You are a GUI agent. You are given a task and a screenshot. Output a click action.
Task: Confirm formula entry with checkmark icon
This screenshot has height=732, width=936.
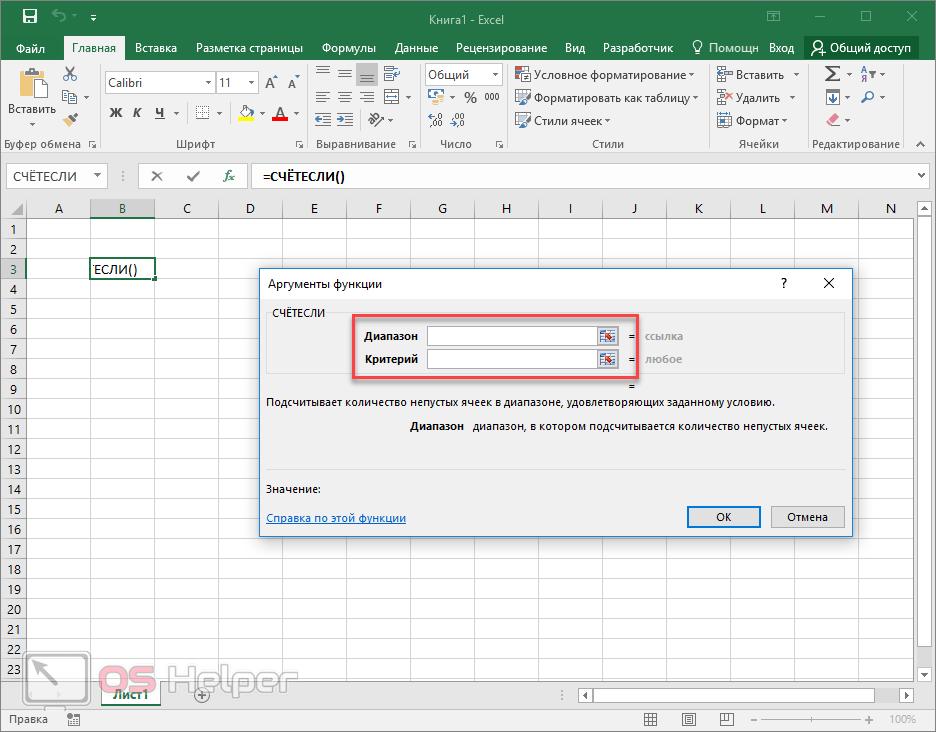[193, 176]
